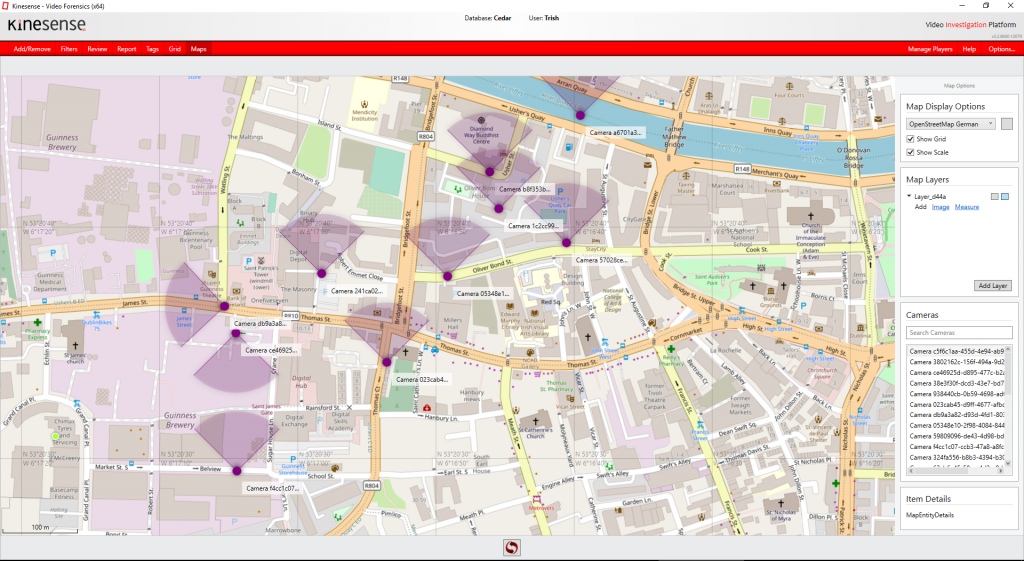The width and height of the screenshot is (1024, 561).
Task: Click the 'Camera ce46925...' label on the map
Action: coord(271,350)
